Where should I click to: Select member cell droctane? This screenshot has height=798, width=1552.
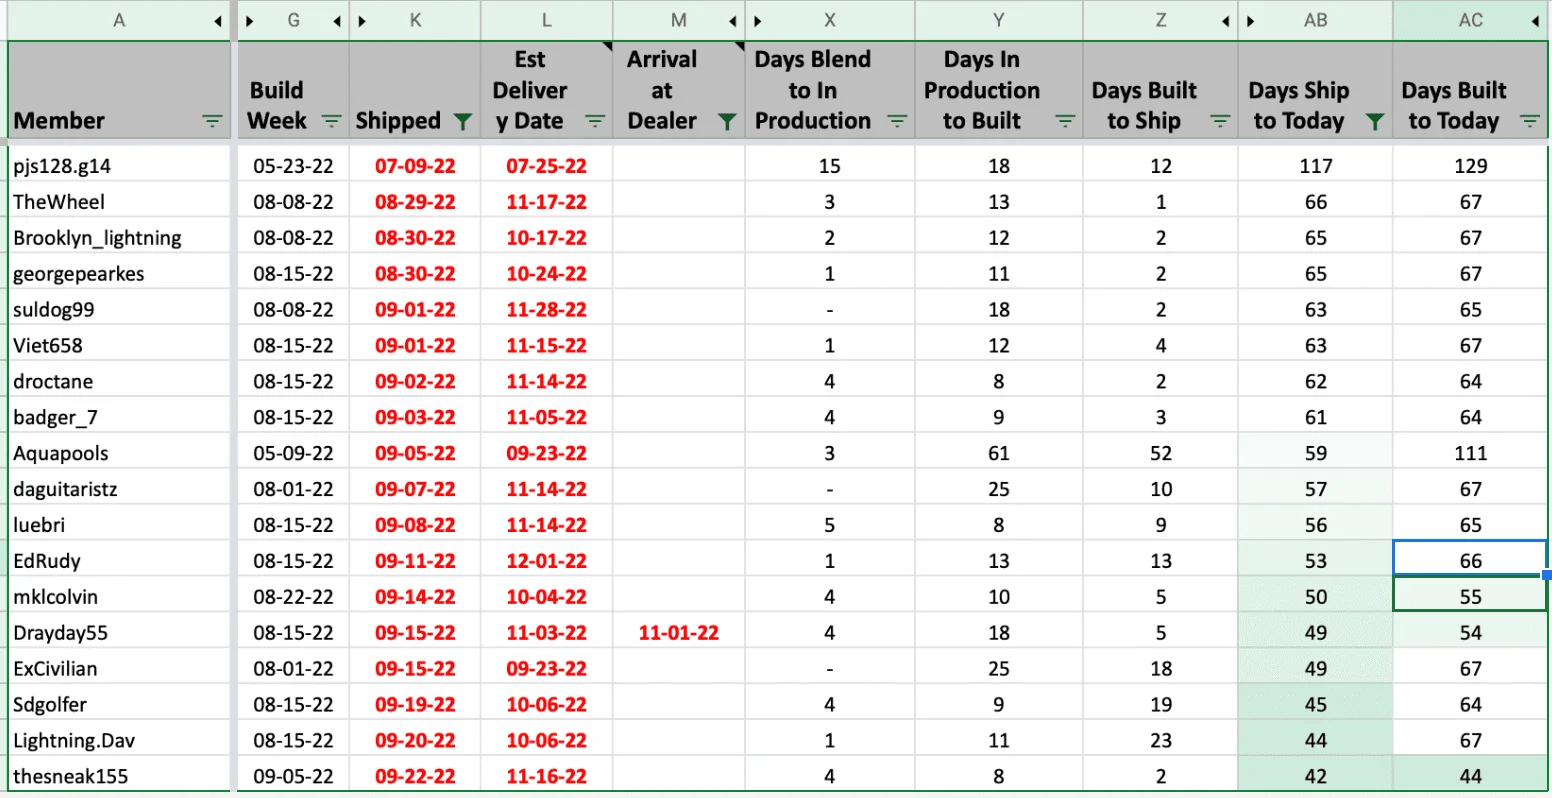pyautogui.click(x=119, y=382)
